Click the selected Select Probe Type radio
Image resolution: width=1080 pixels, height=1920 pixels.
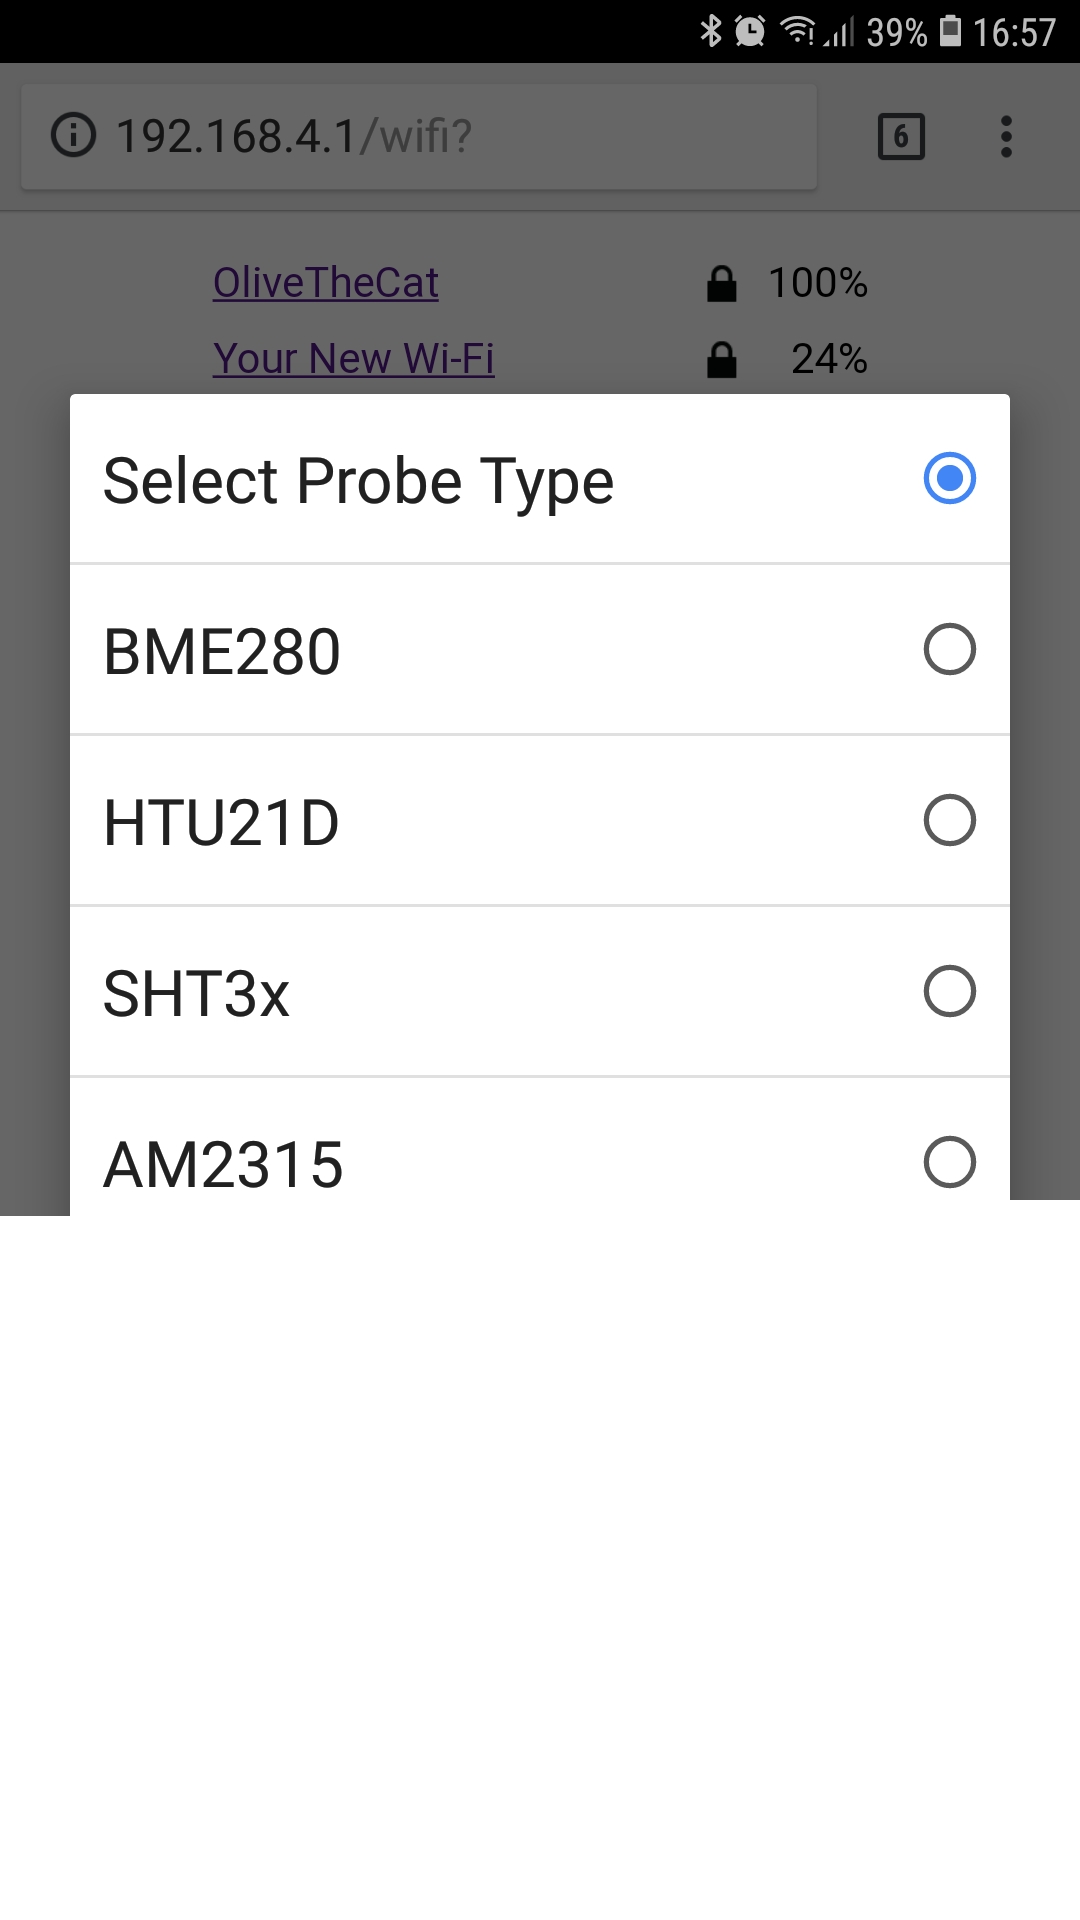[x=949, y=479]
